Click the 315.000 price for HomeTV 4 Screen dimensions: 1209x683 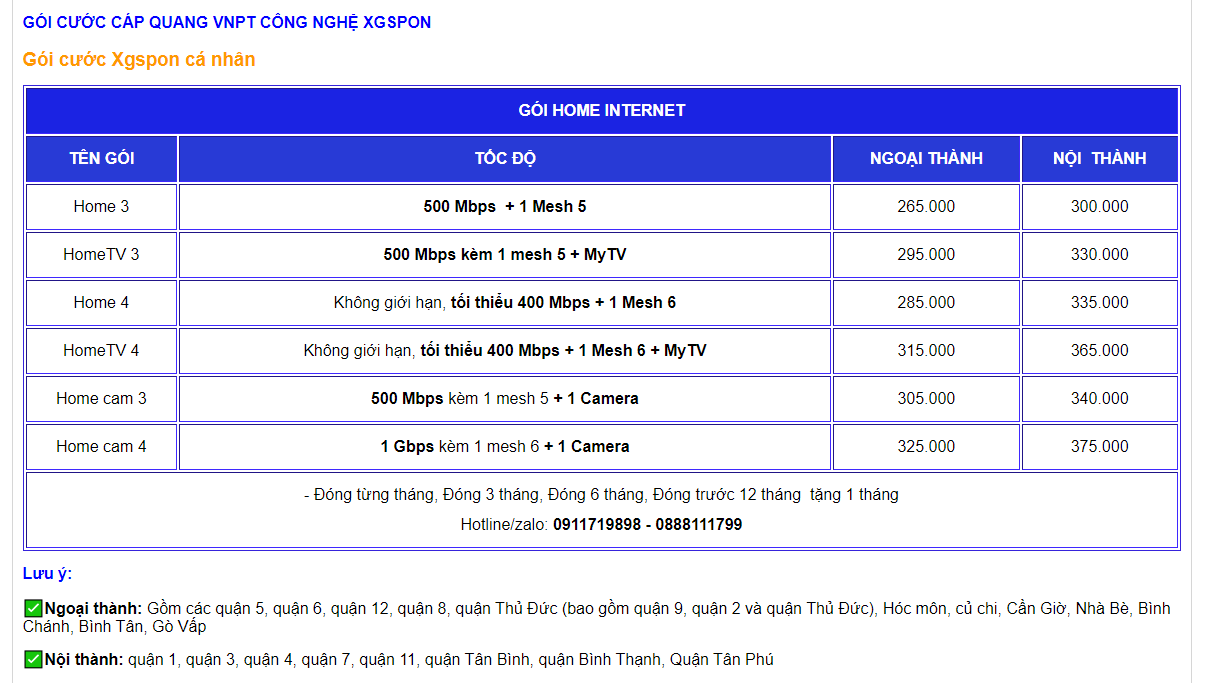point(926,350)
